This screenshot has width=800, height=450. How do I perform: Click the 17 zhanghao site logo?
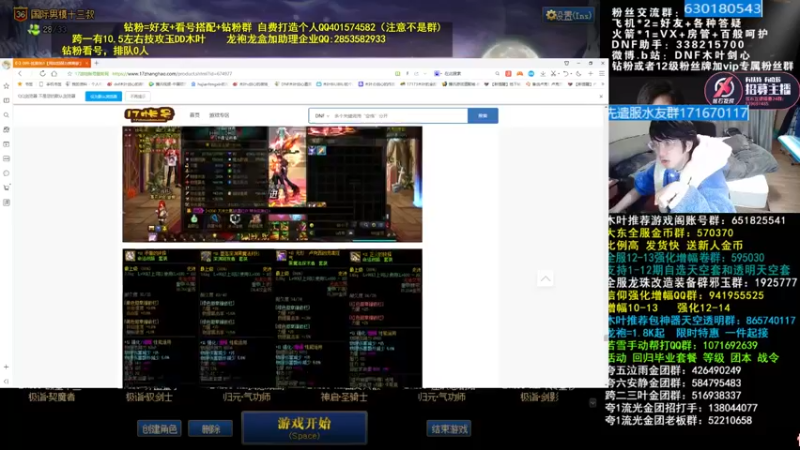pyautogui.click(x=149, y=115)
